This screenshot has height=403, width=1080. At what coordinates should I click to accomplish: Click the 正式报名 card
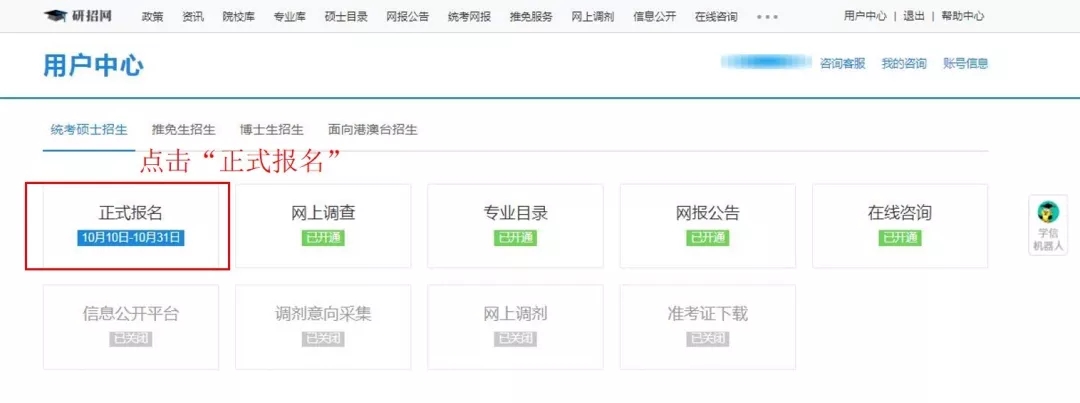point(131,226)
